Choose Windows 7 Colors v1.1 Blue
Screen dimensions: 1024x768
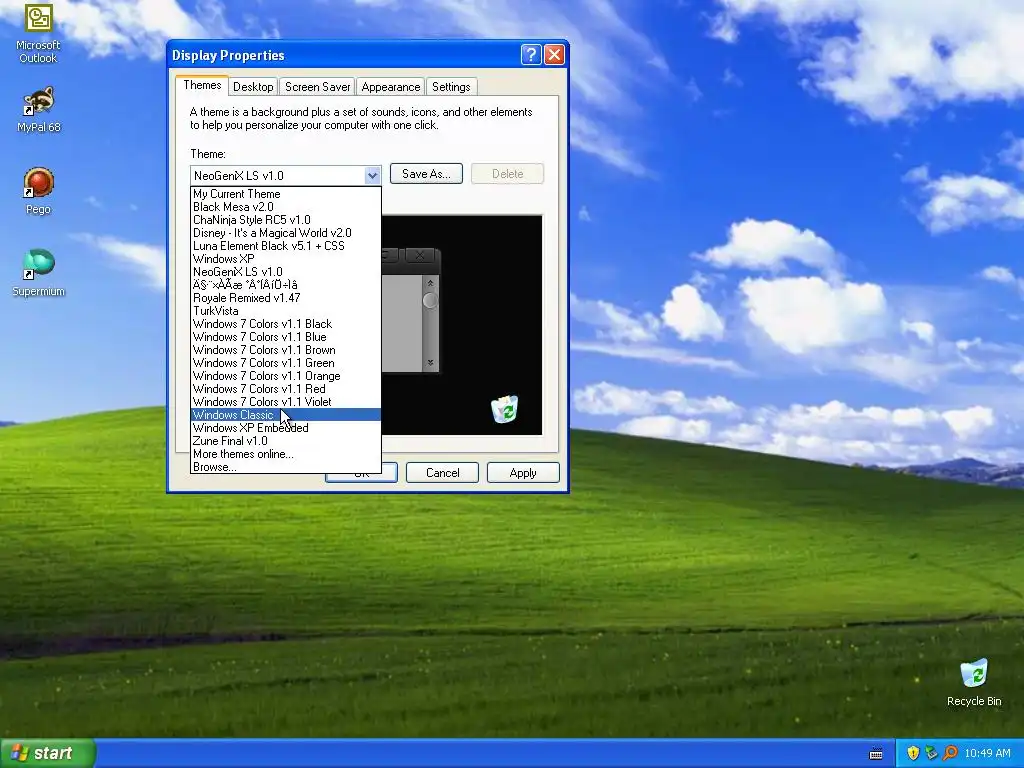tap(285, 337)
